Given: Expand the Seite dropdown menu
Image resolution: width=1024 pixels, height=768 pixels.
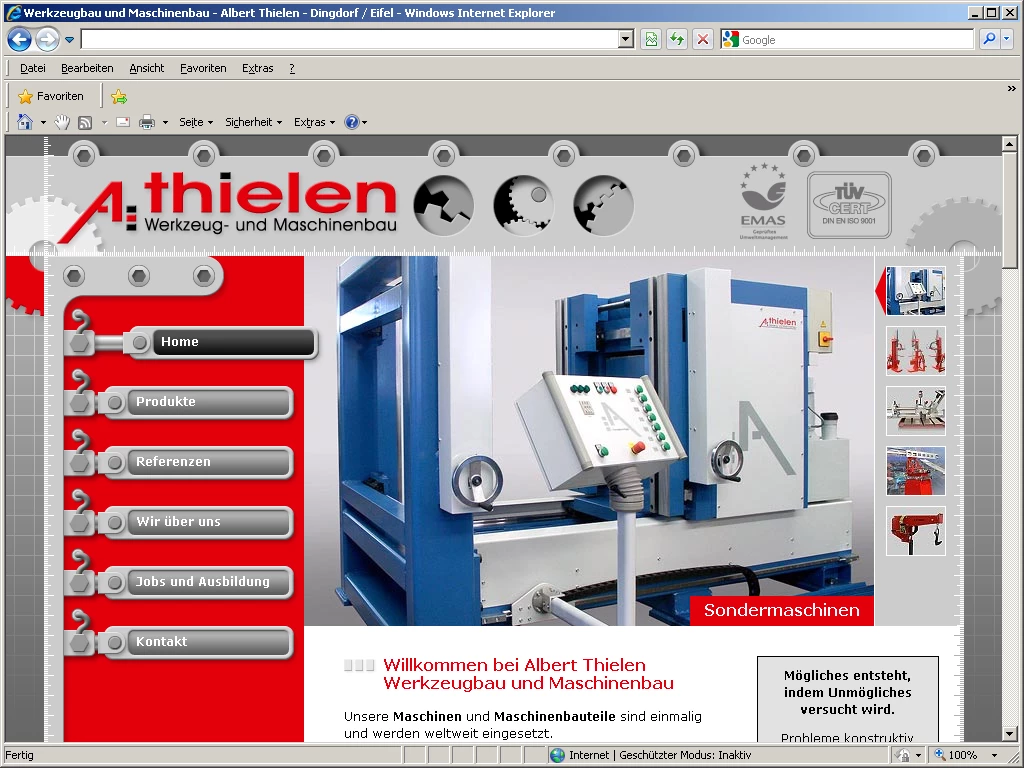Looking at the screenshot, I should [x=196, y=122].
